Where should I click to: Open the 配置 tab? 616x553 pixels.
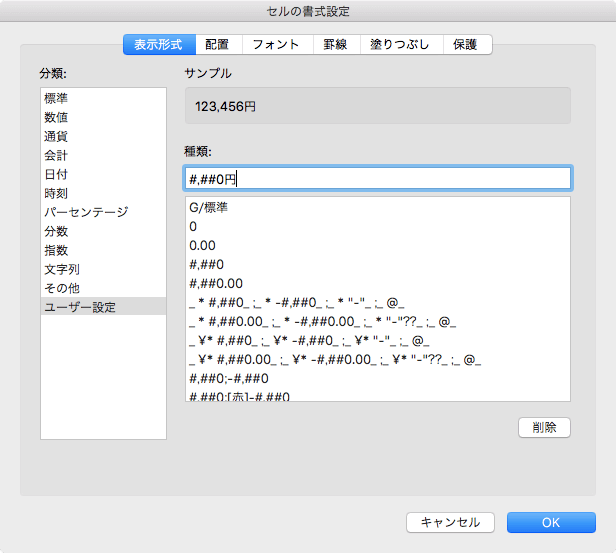click(x=219, y=44)
